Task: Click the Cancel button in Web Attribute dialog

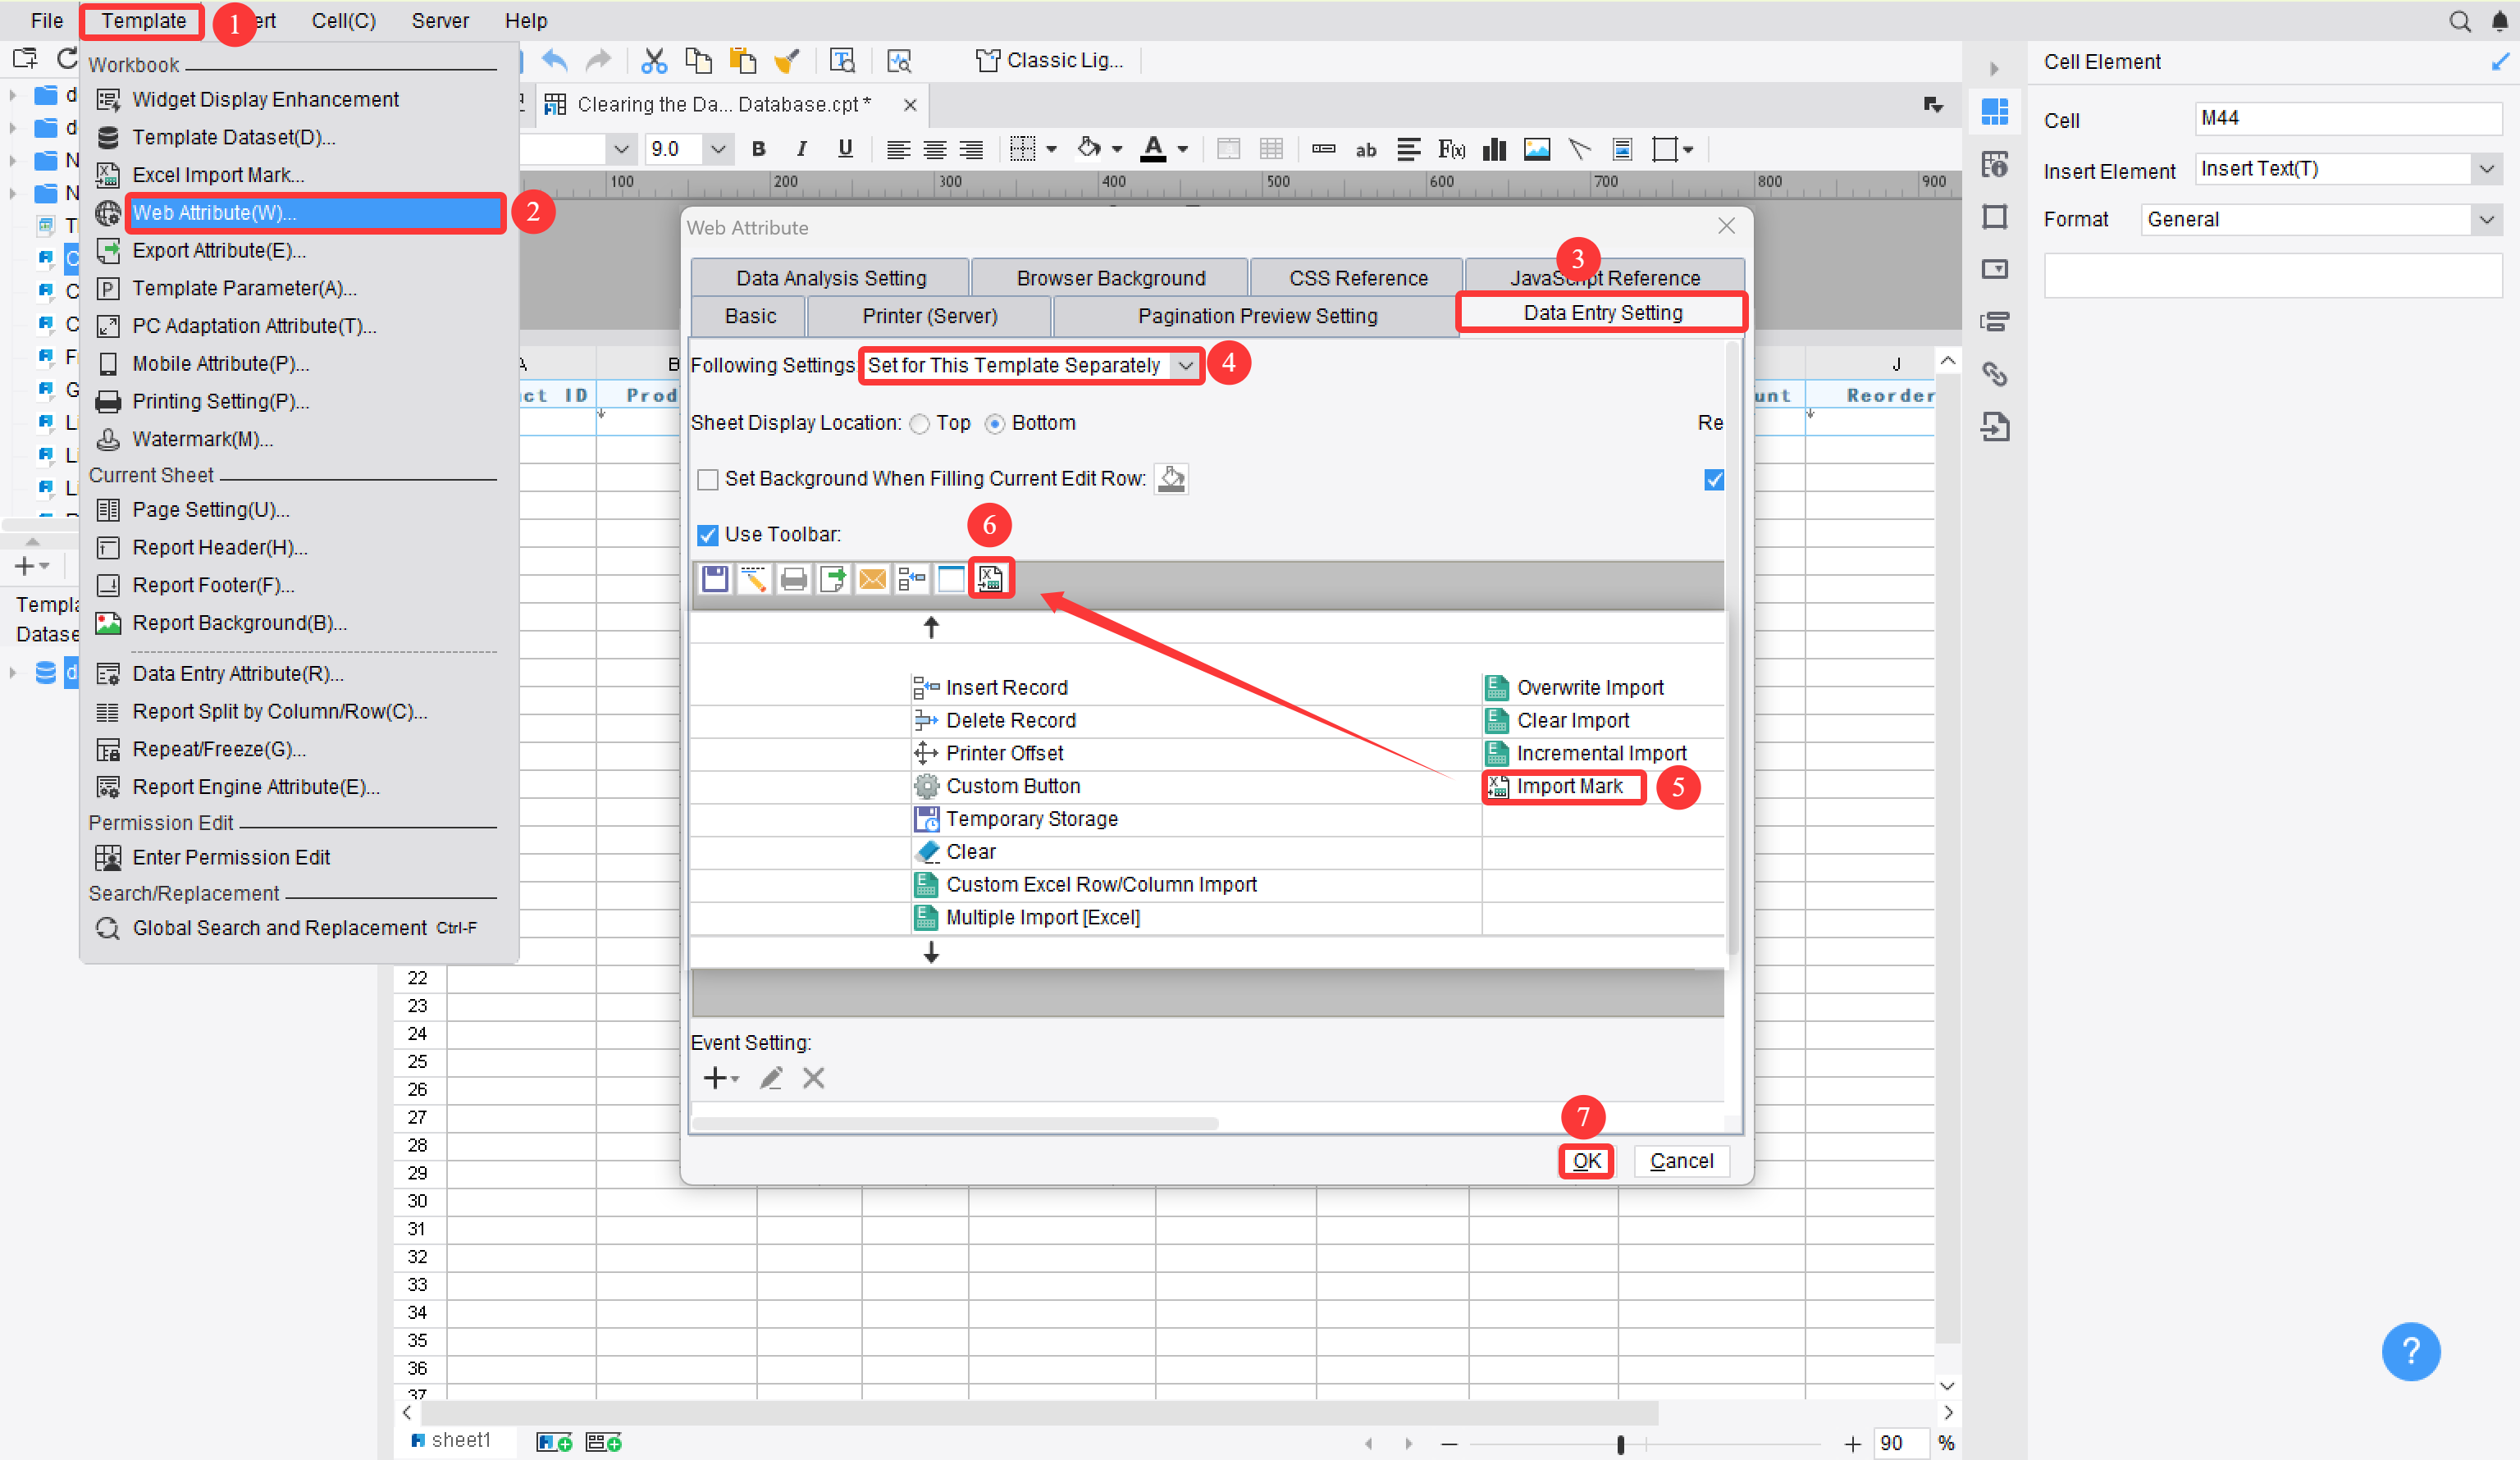Action: [x=1681, y=1161]
